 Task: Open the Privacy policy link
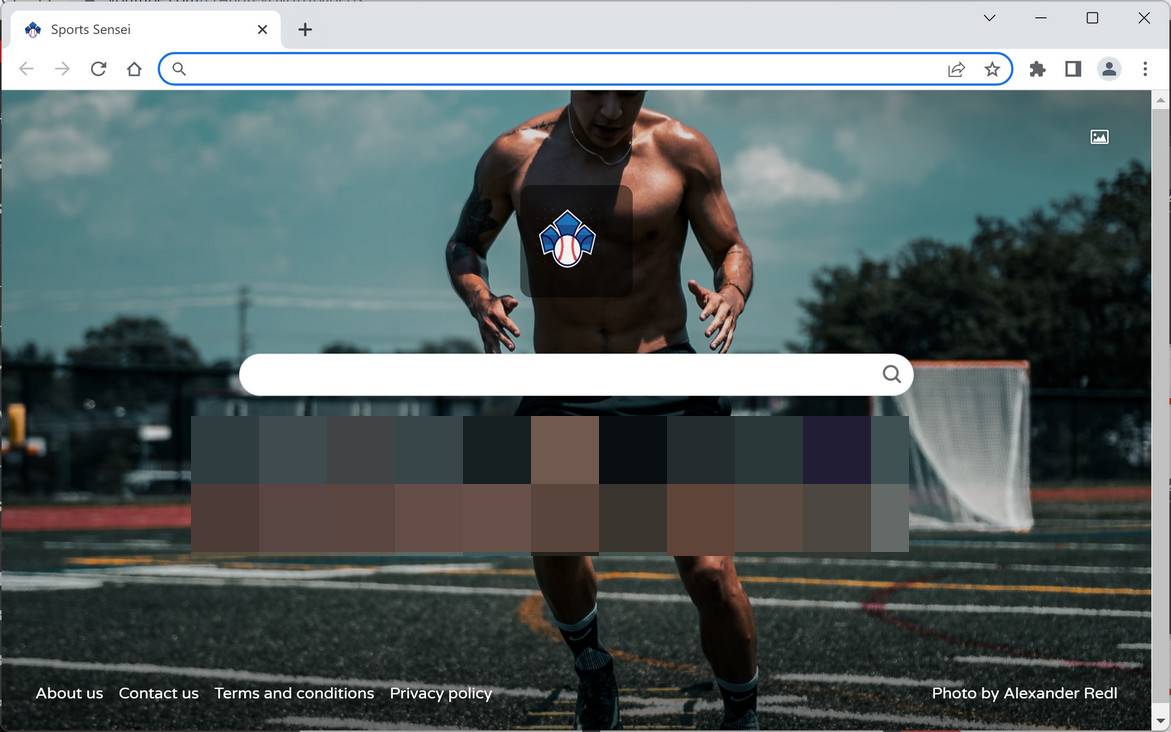point(440,692)
